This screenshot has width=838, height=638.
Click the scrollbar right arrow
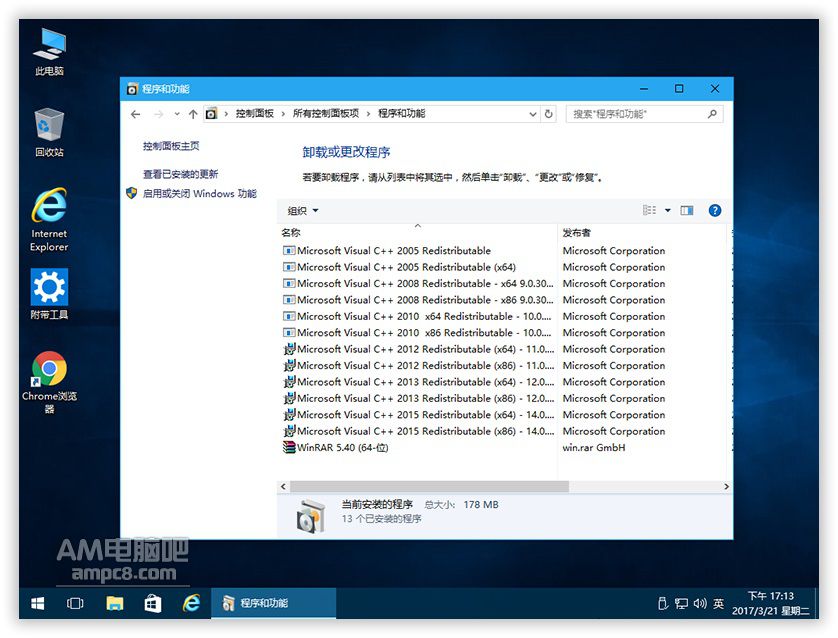[x=726, y=487]
